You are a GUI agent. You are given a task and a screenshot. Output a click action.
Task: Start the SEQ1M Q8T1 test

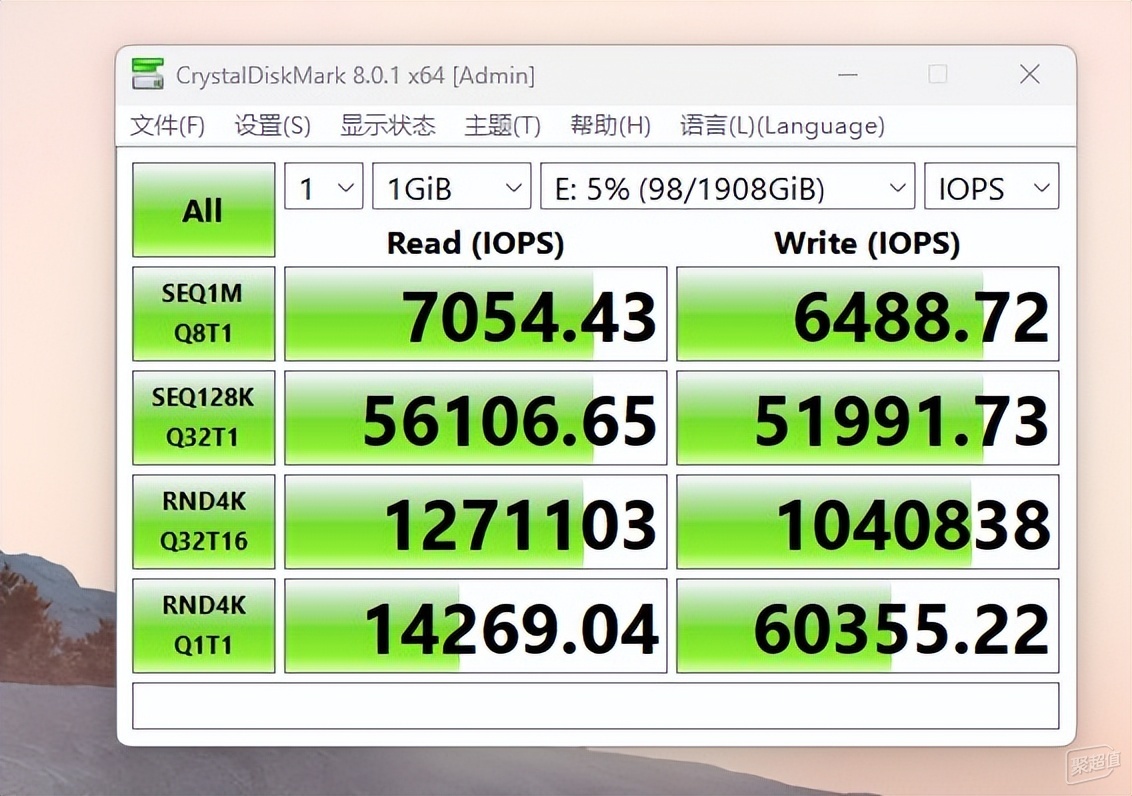point(203,313)
